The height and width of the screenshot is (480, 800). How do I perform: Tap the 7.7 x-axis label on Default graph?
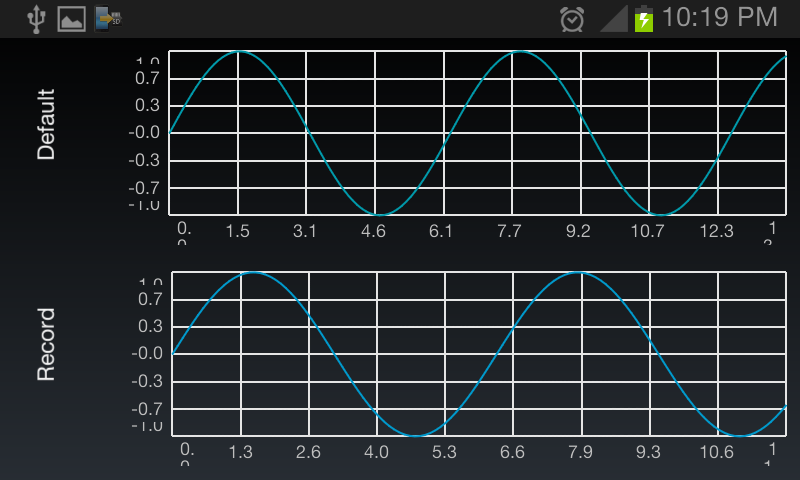coord(509,231)
